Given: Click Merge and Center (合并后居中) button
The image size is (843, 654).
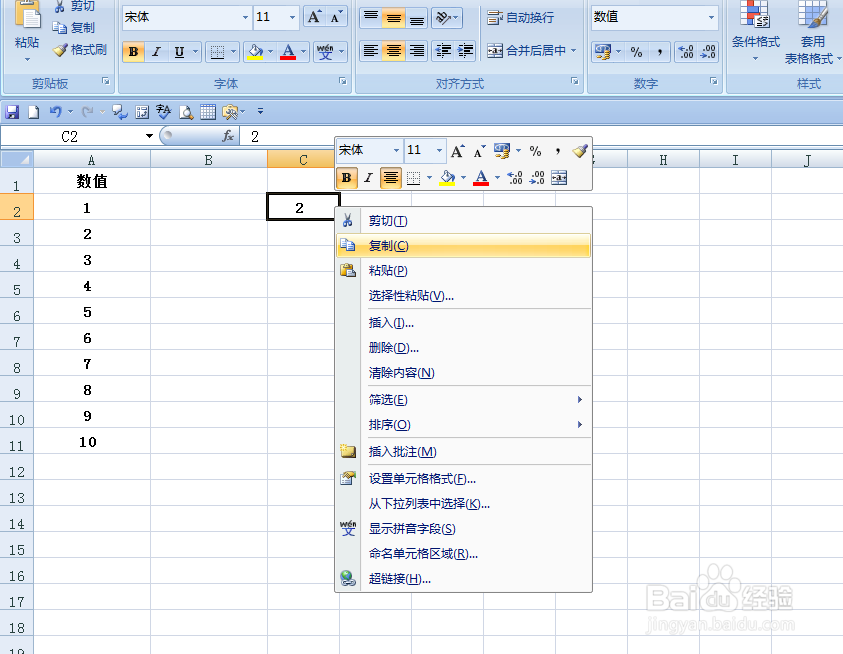Looking at the screenshot, I should (x=526, y=51).
